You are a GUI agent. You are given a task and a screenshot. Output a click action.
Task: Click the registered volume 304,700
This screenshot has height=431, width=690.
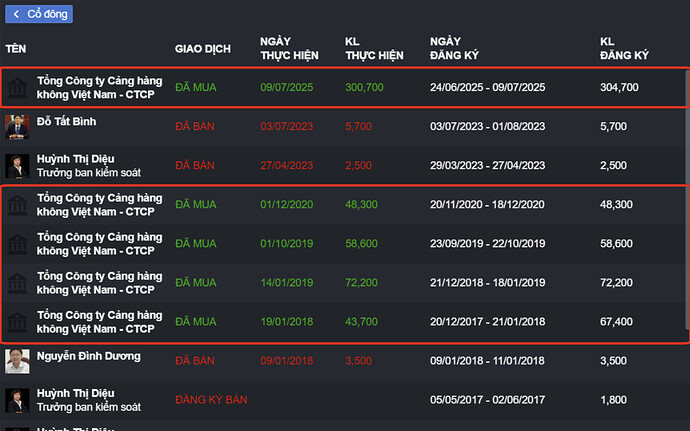click(x=619, y=88)
